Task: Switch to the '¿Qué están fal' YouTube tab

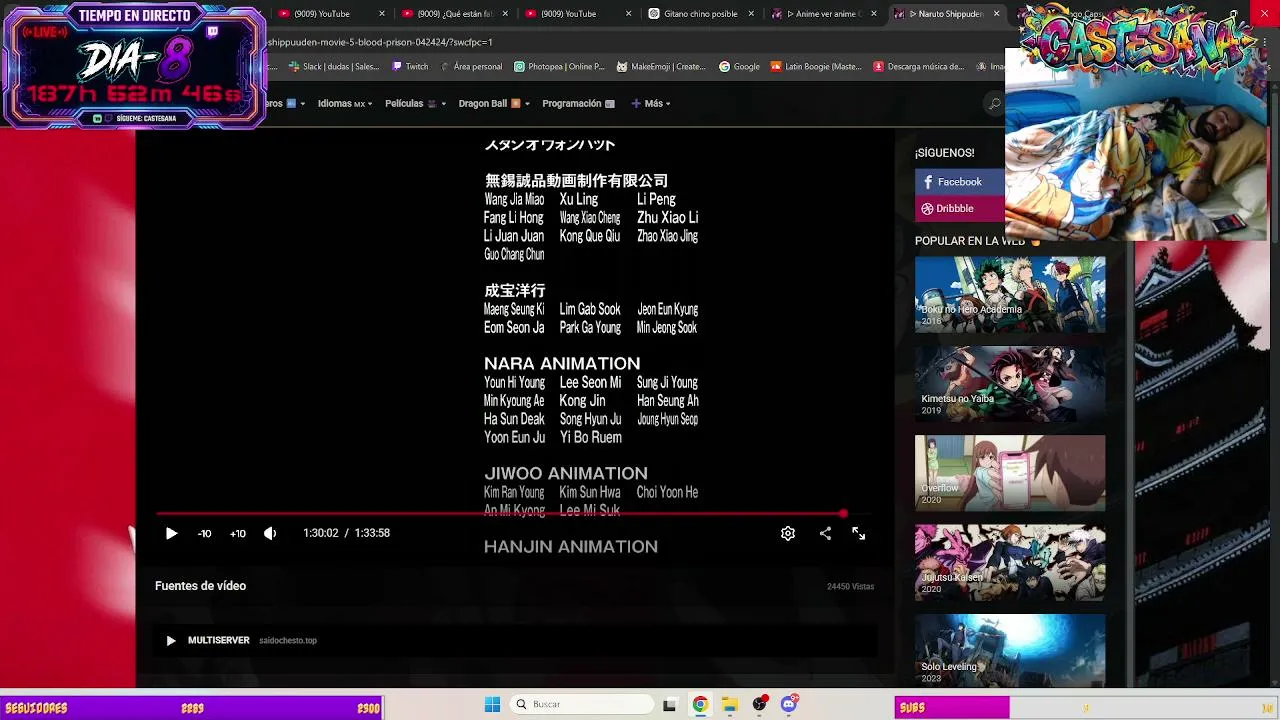Action: (455, 14)
